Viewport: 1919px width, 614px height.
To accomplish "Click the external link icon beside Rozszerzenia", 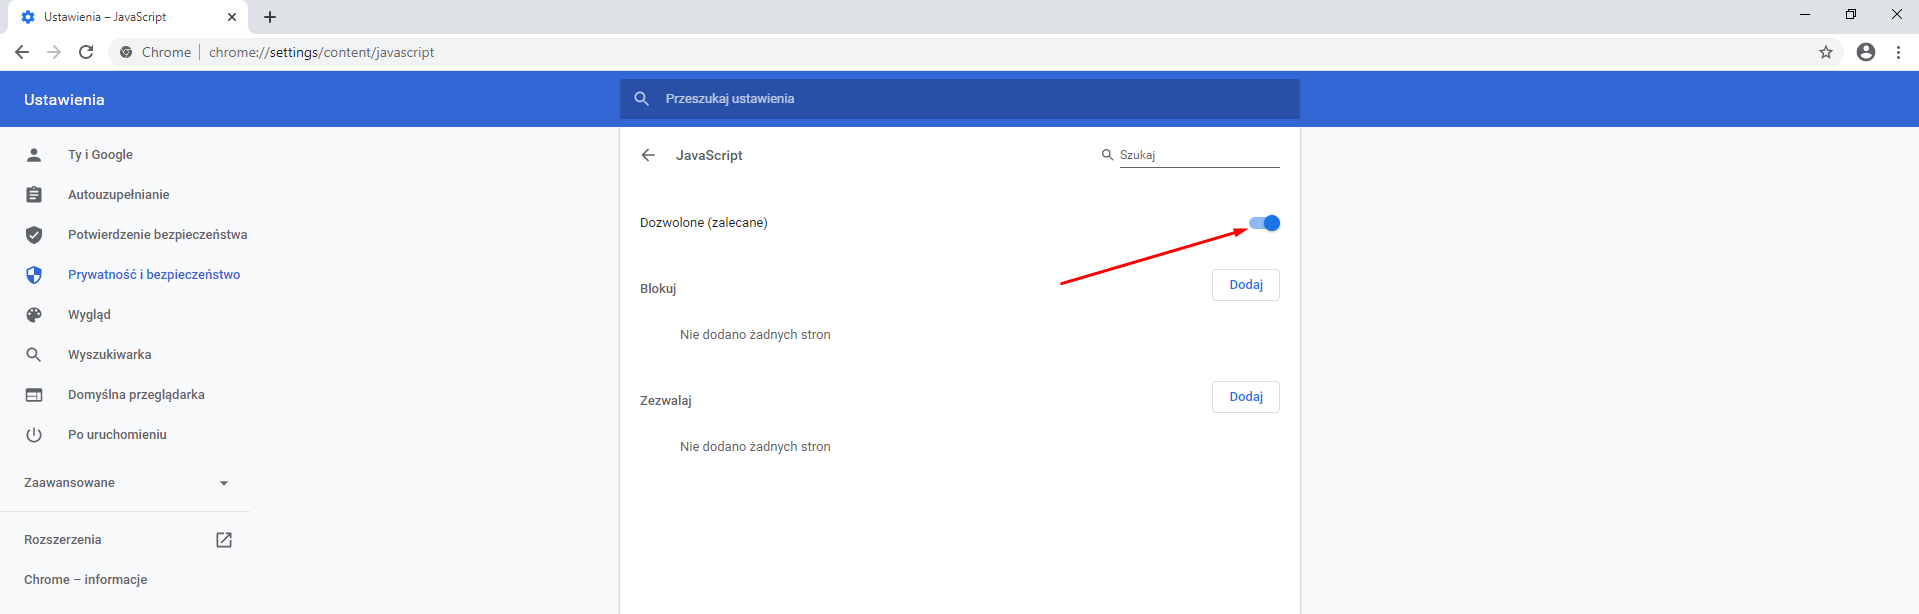I will [x=224, y=540].
